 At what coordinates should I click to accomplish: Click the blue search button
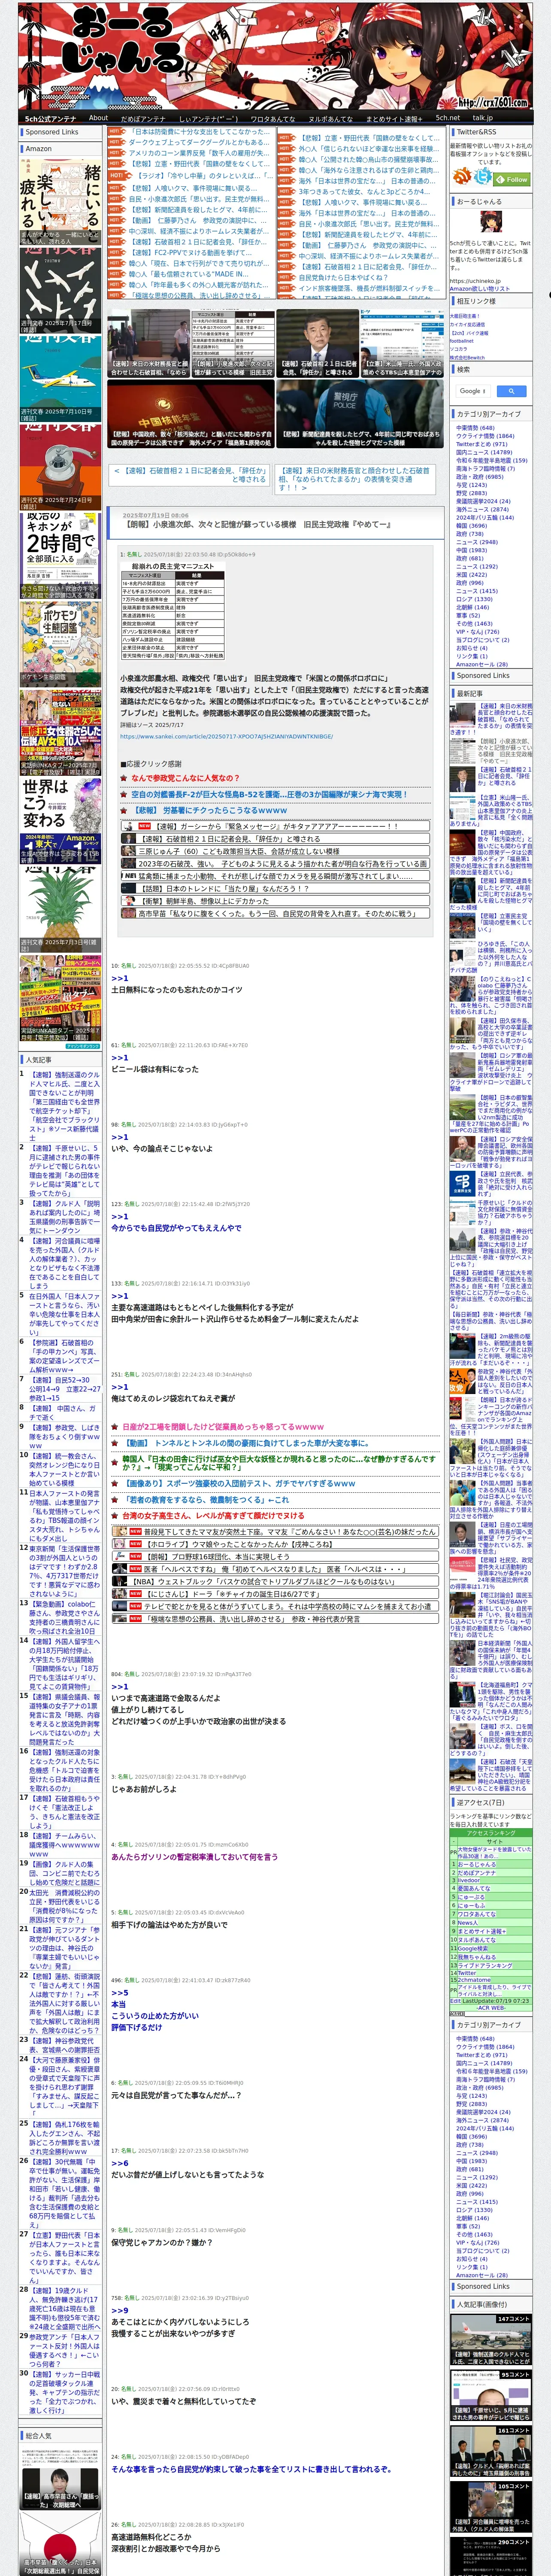(511, 391)
